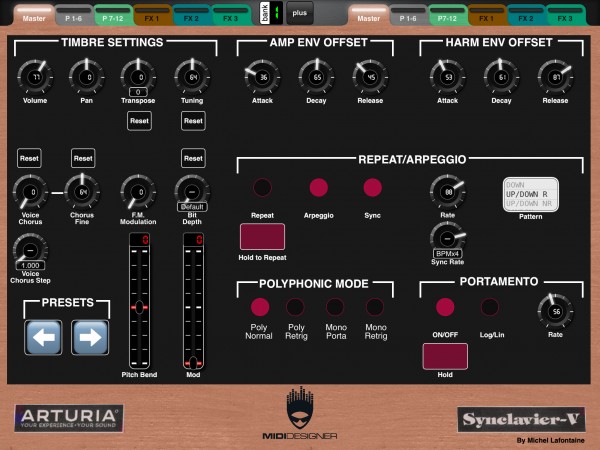Click the Transpose value box showing 0
This screenshot has height=450, width=600.
pos(138,92)
